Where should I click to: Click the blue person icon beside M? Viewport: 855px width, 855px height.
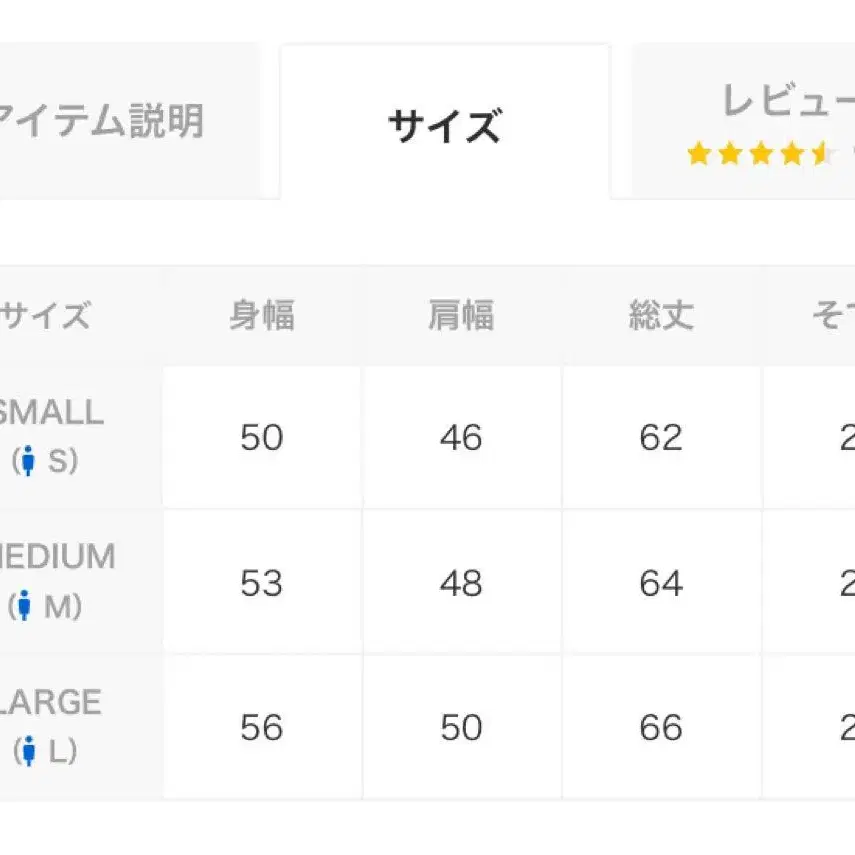[x=23, y=606]
